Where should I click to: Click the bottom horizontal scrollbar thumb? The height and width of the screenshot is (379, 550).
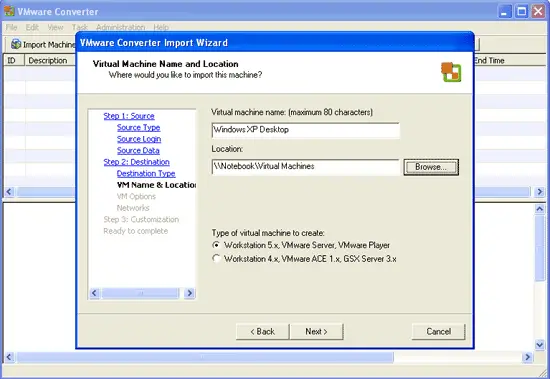coord(205,357)
